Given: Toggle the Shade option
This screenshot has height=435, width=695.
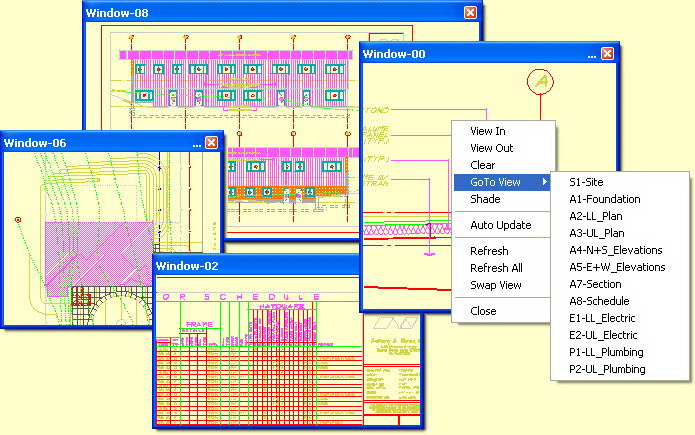Looking at the screenshot, I should (485, 199).
